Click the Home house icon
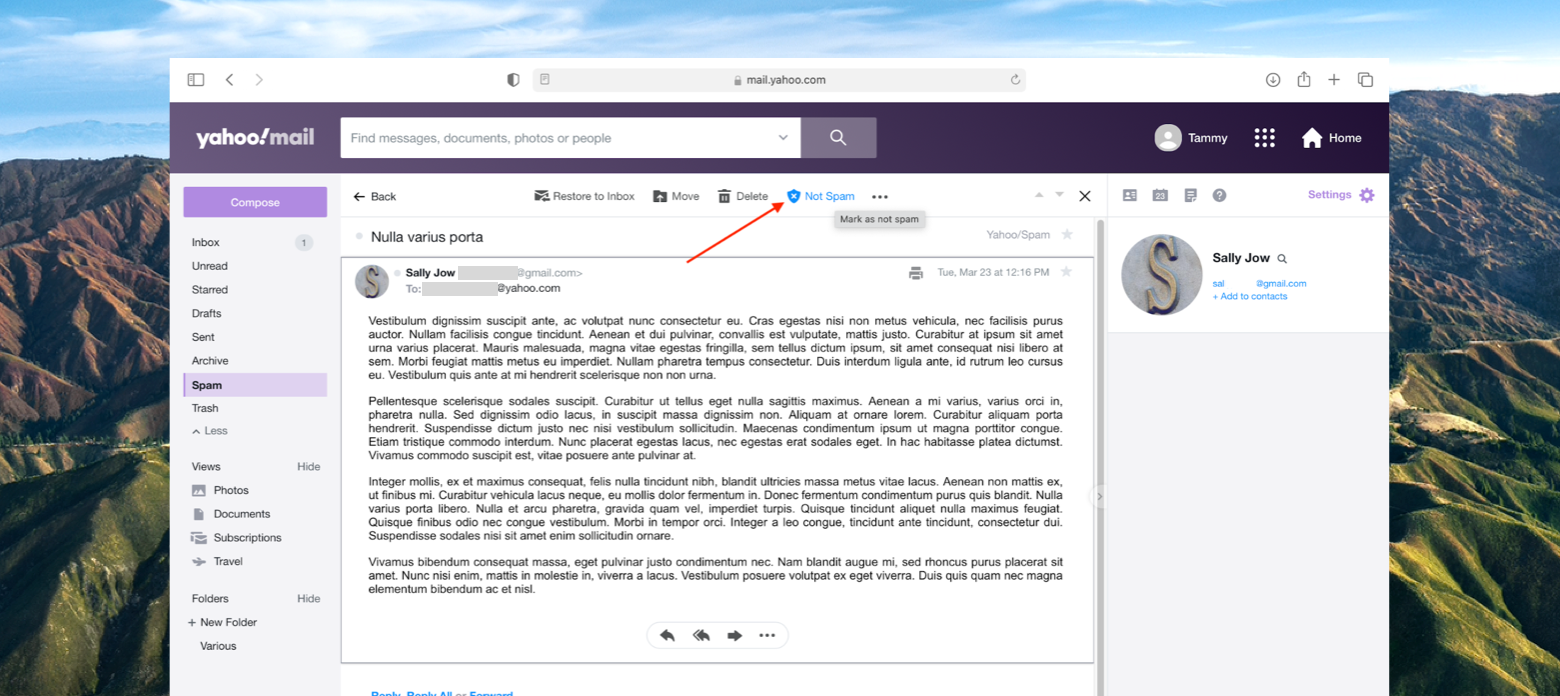1560x696 pixels. pos(1312,138)
